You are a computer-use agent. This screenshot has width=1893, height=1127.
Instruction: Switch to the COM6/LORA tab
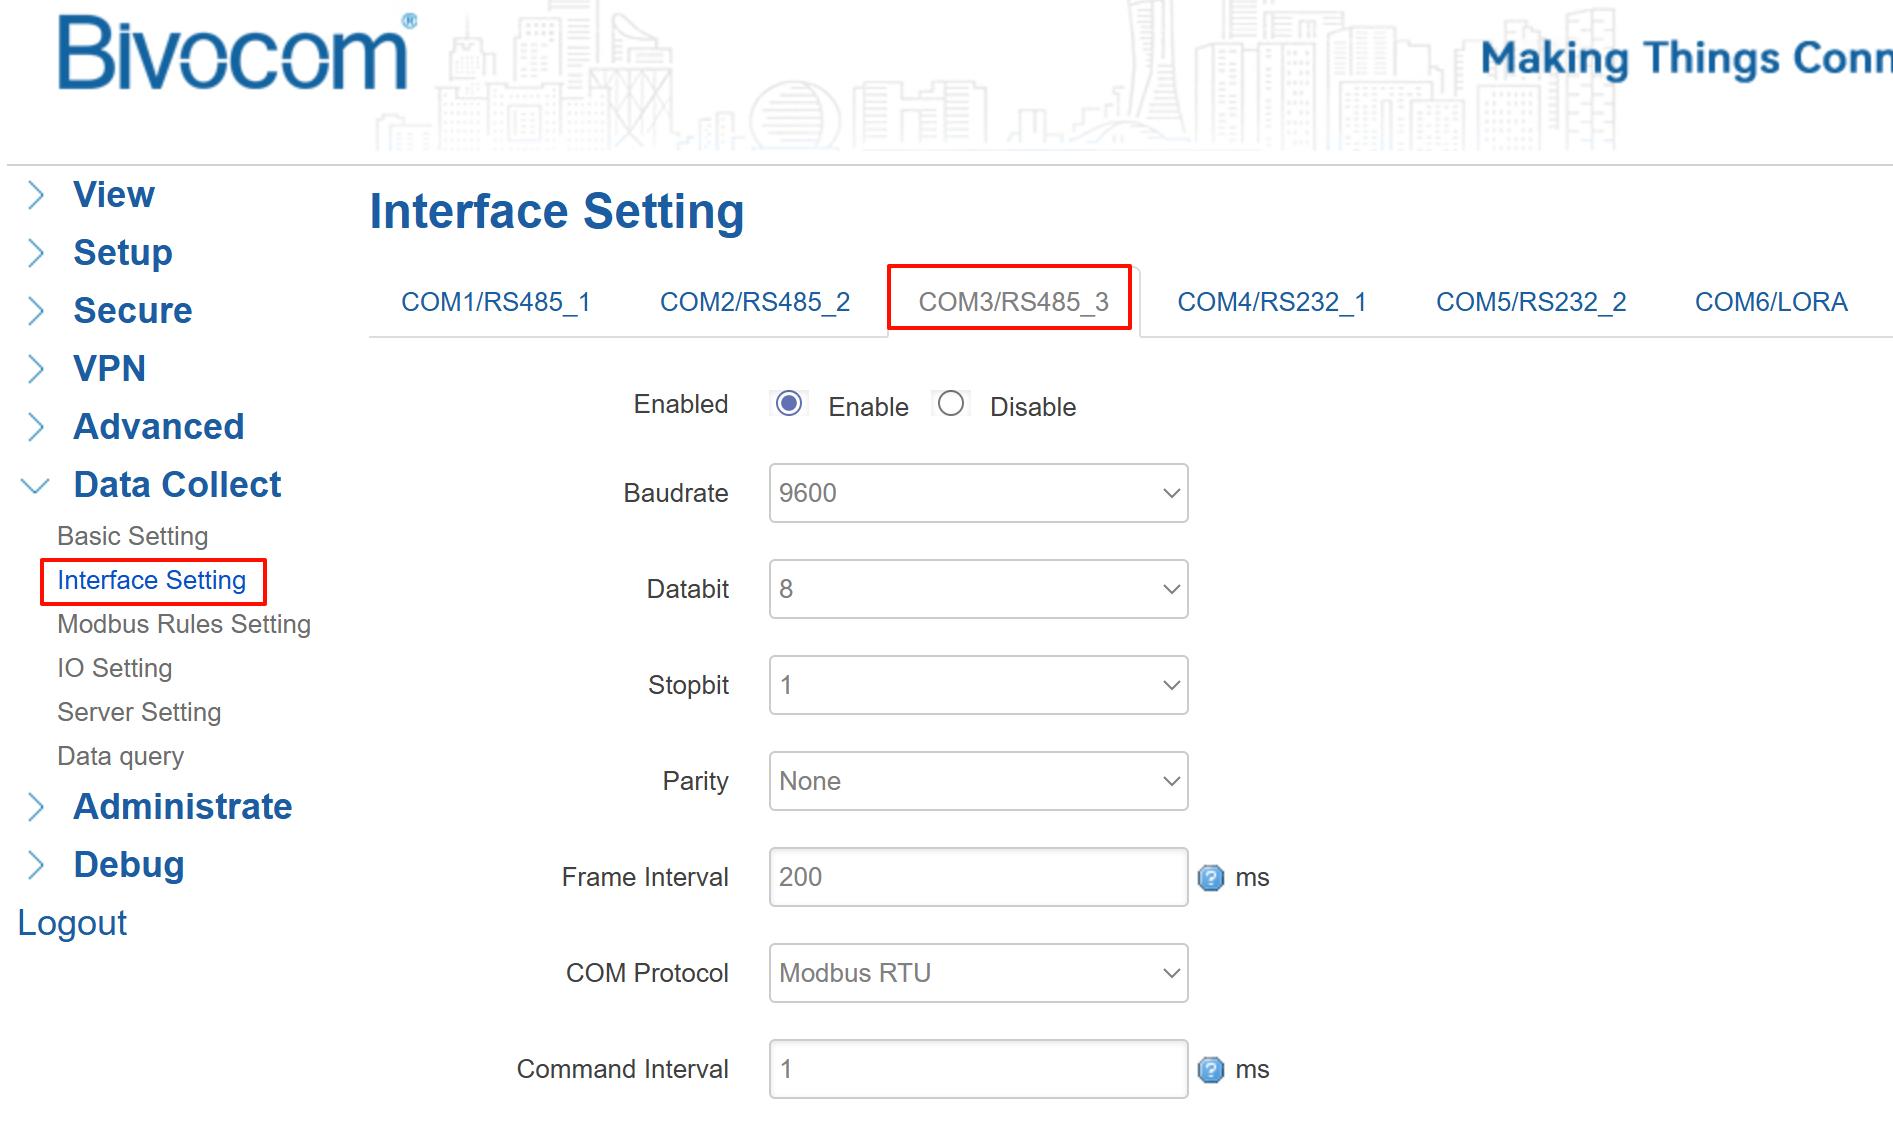(1770, 302)
